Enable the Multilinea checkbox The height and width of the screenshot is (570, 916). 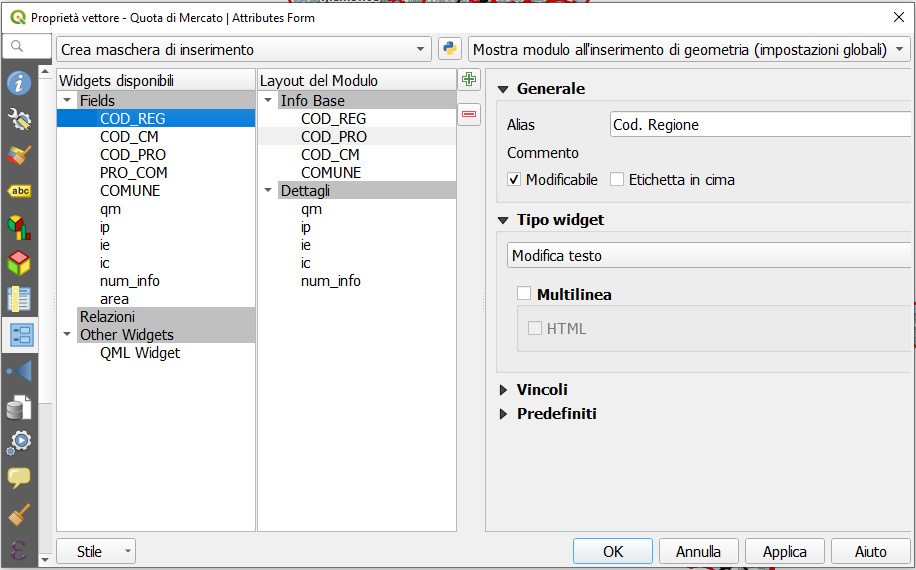click(524, 293)
